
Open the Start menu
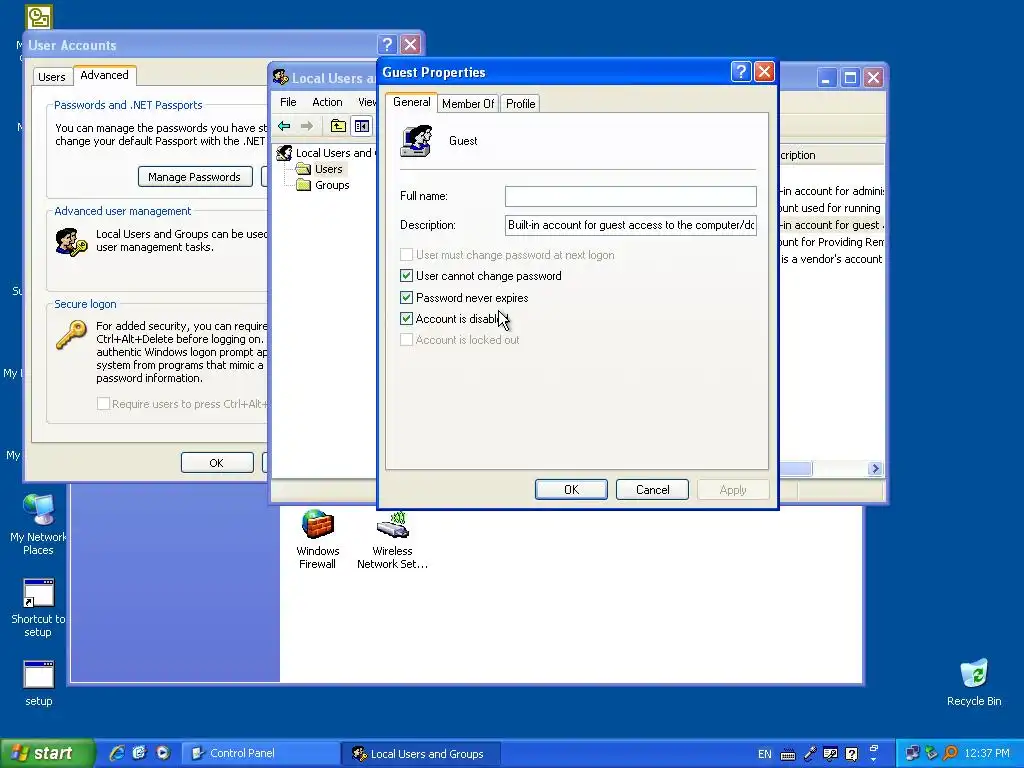pos(47,753)
